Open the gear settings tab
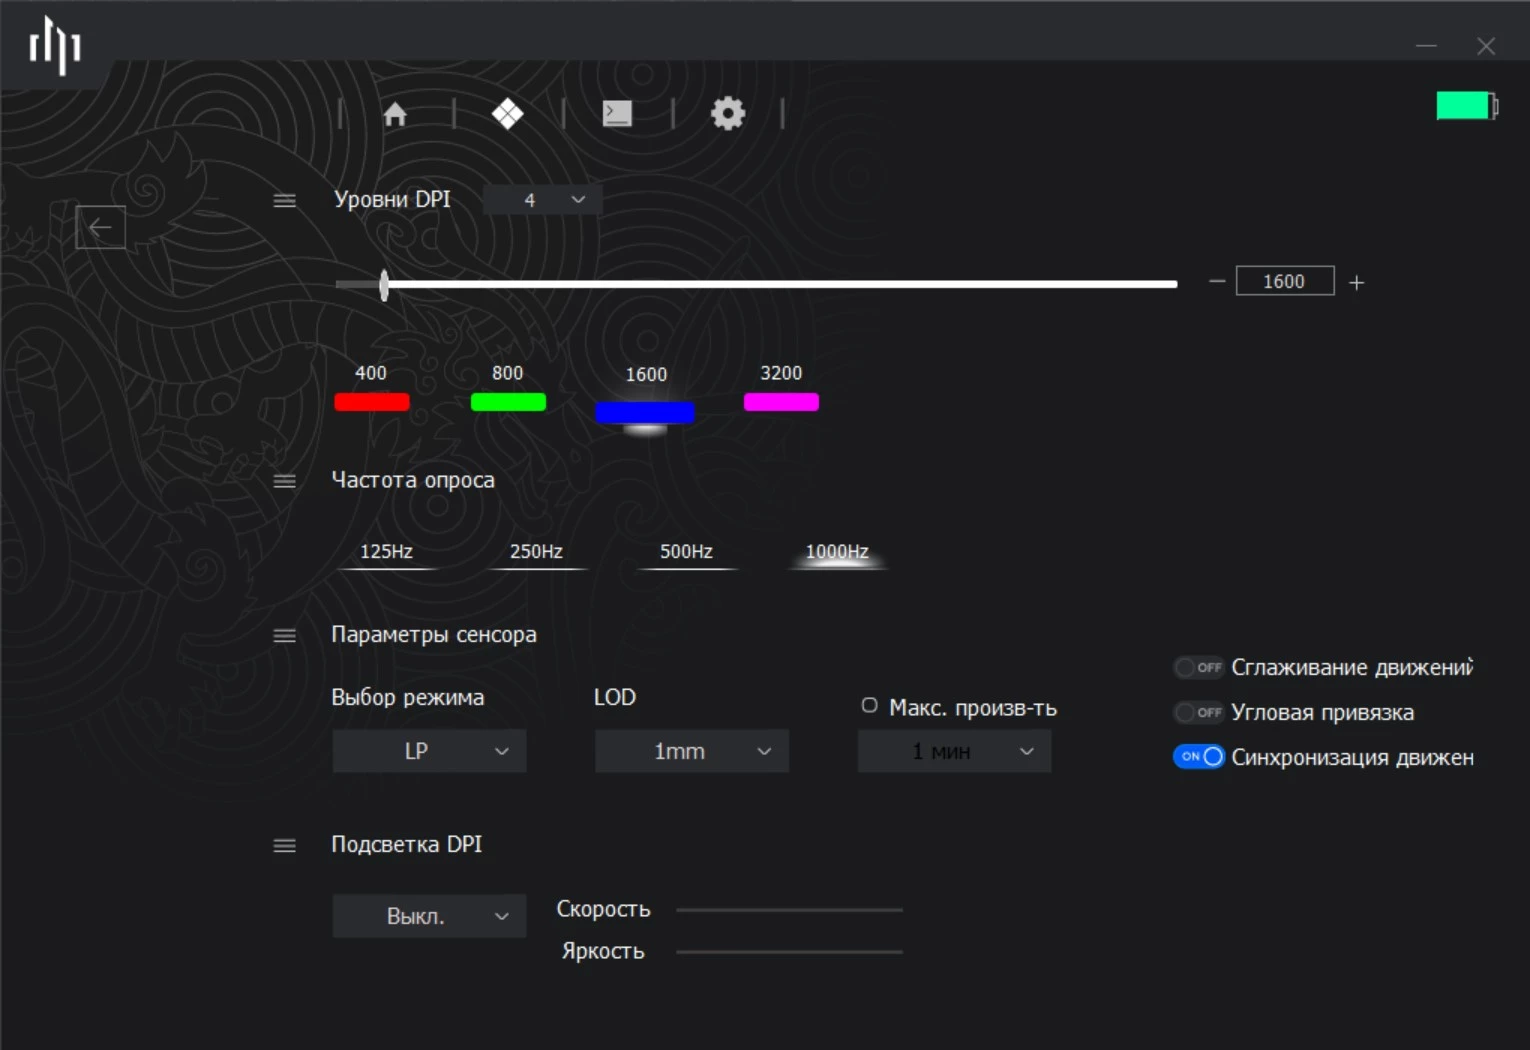Image resolution: width=1530 pixels, height=1050 pixels. (x=727, y=114)
